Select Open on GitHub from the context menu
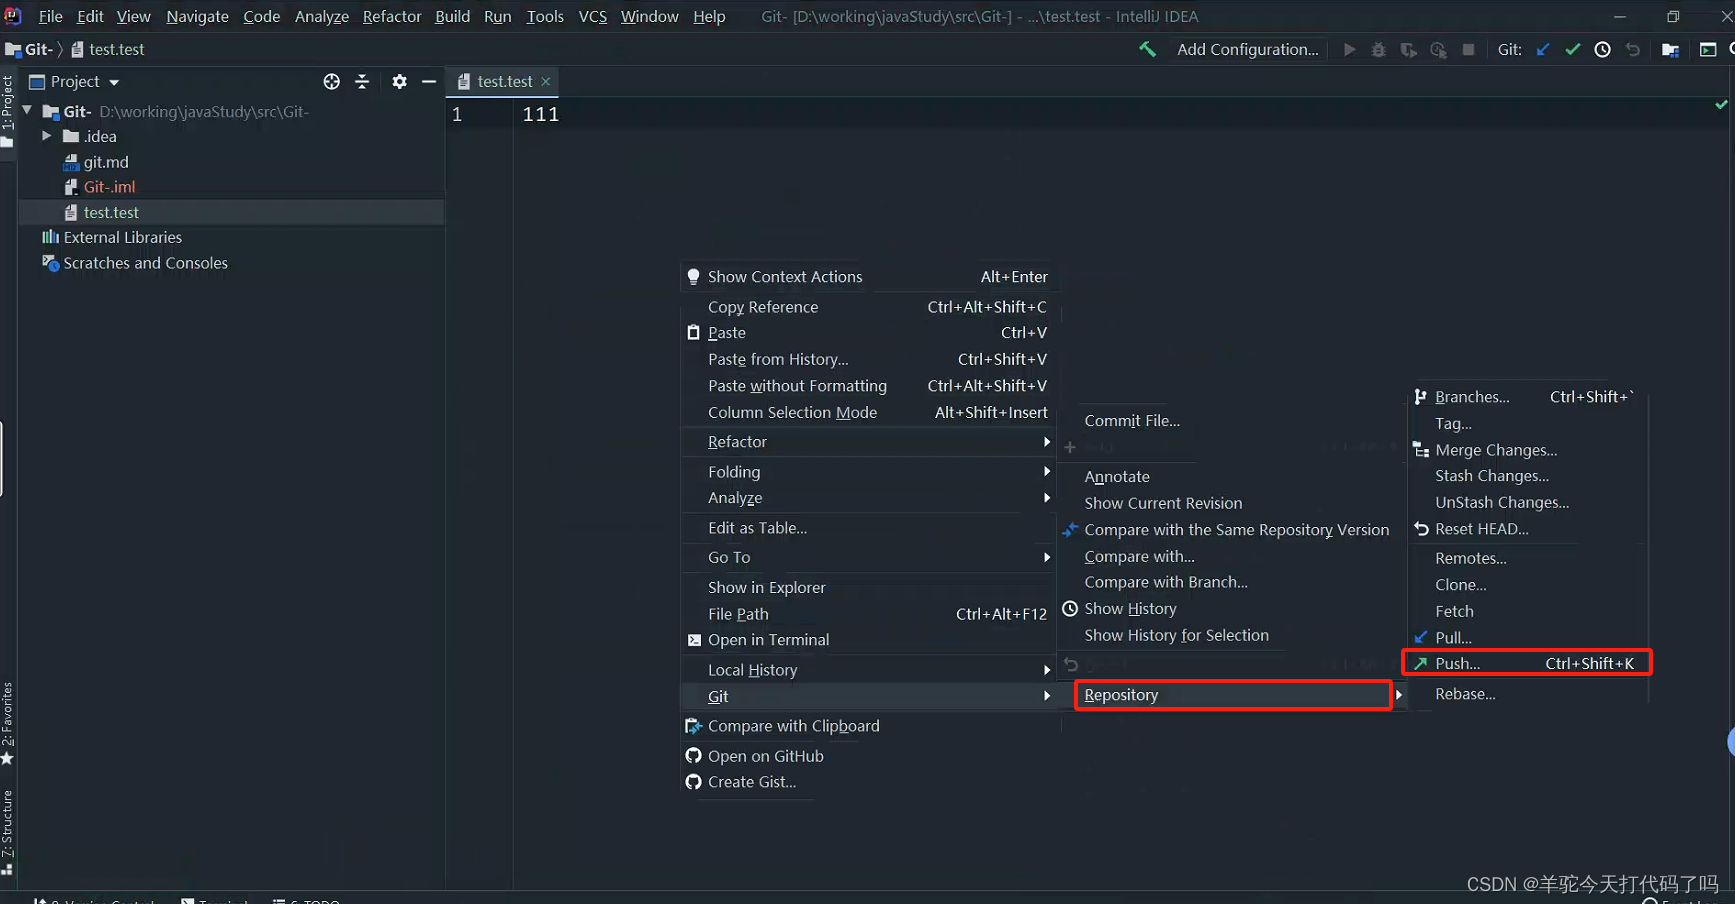Image resolution: width=1735 pixels, height=904 pixels. click(766, 756)
